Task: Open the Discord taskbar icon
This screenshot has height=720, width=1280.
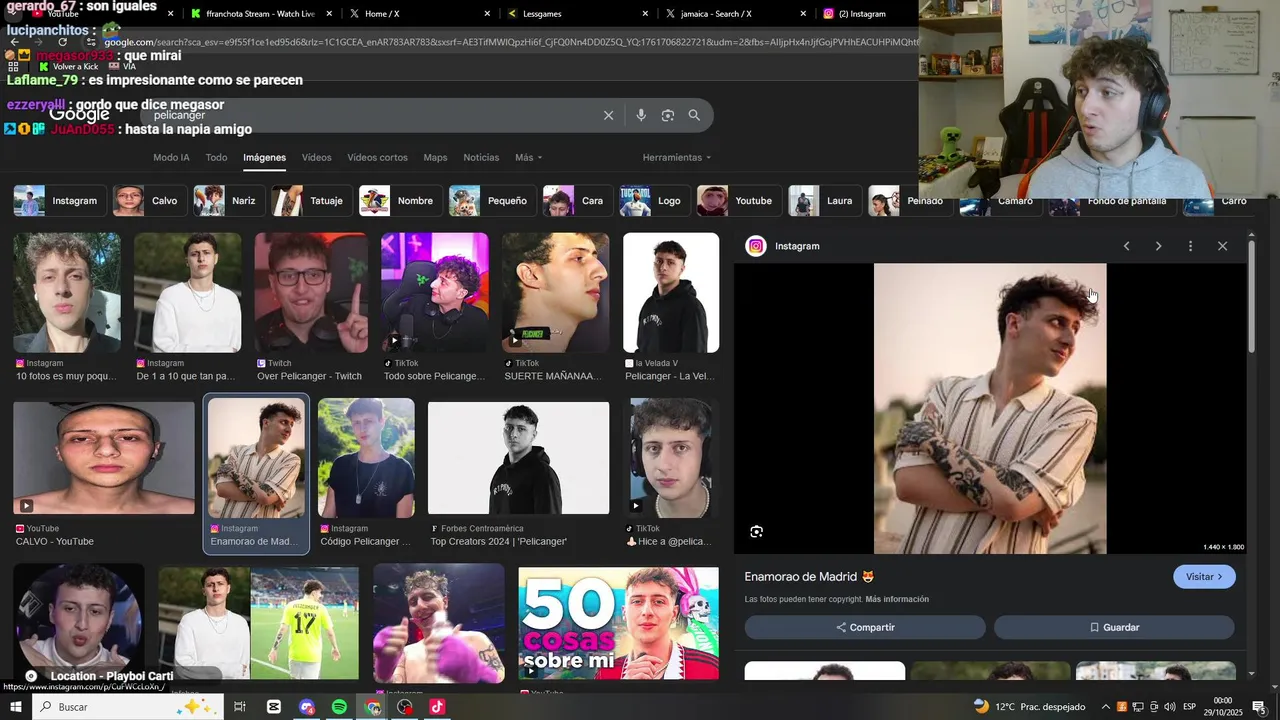Action: pyautogui.click(x=307, y=707)
